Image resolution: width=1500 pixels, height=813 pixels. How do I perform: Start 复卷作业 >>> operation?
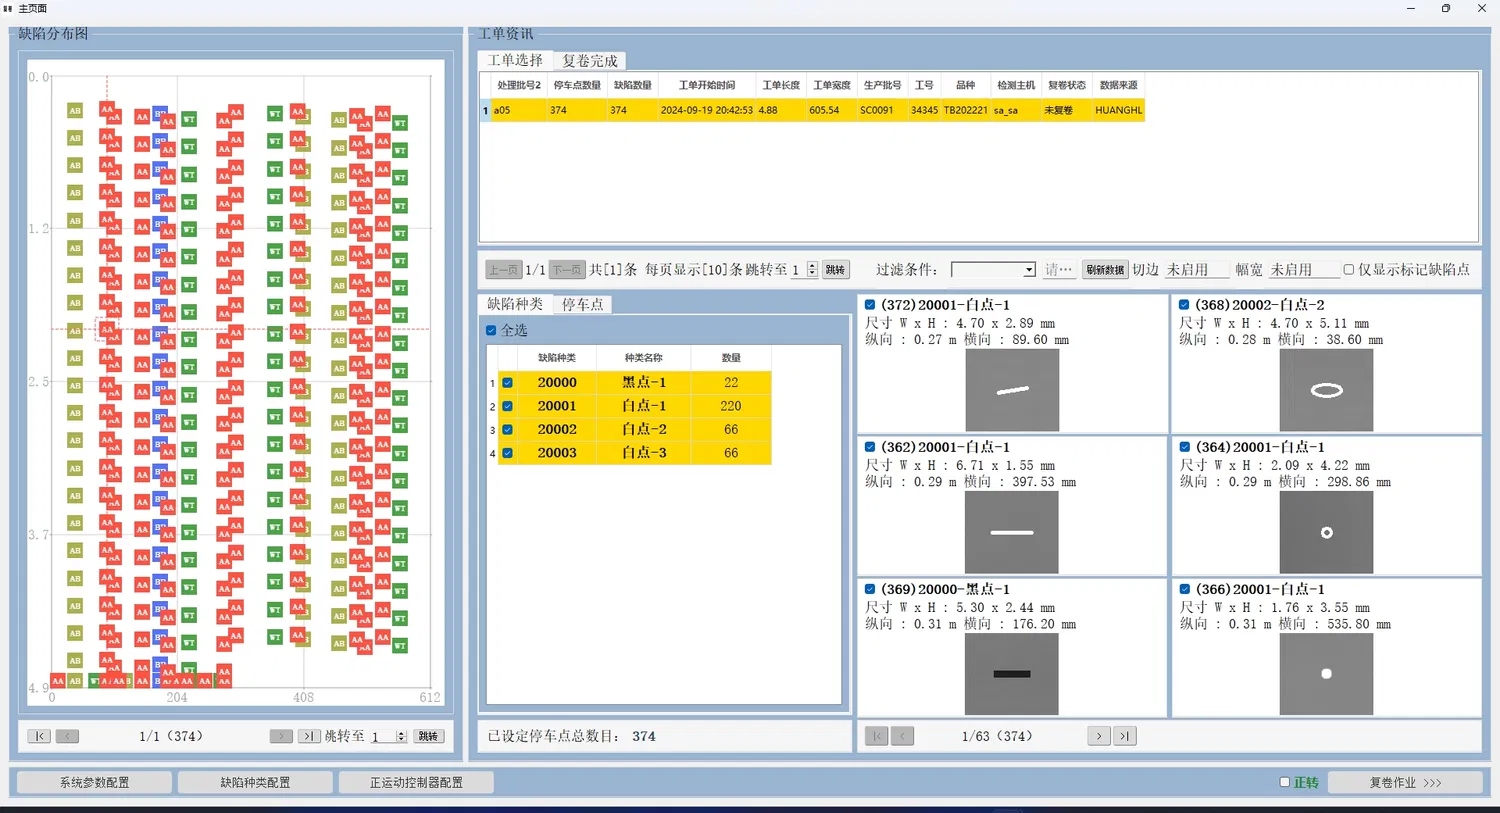pos(1405,782)
